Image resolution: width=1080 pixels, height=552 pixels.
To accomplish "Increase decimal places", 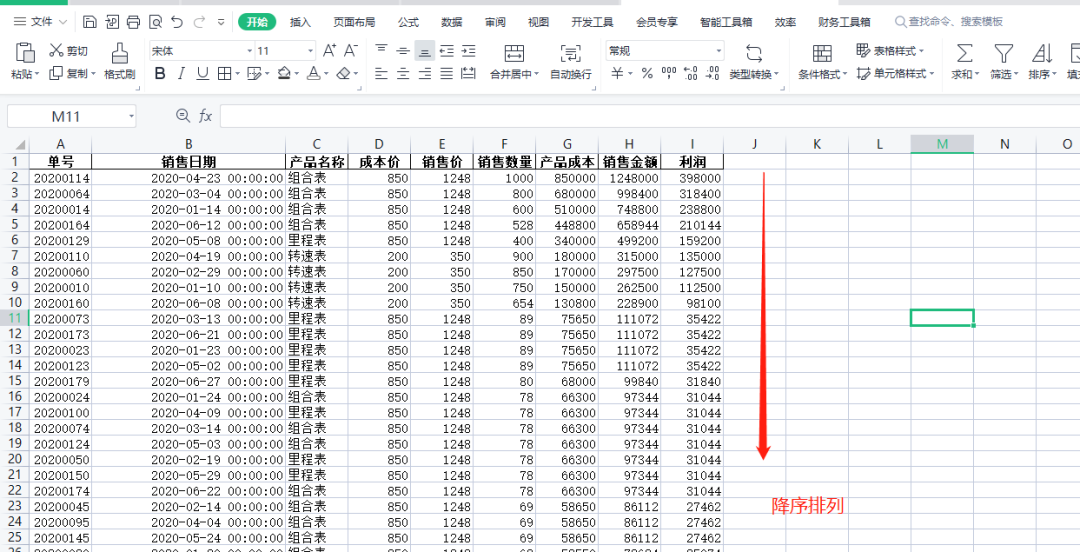I will point(691,73).
